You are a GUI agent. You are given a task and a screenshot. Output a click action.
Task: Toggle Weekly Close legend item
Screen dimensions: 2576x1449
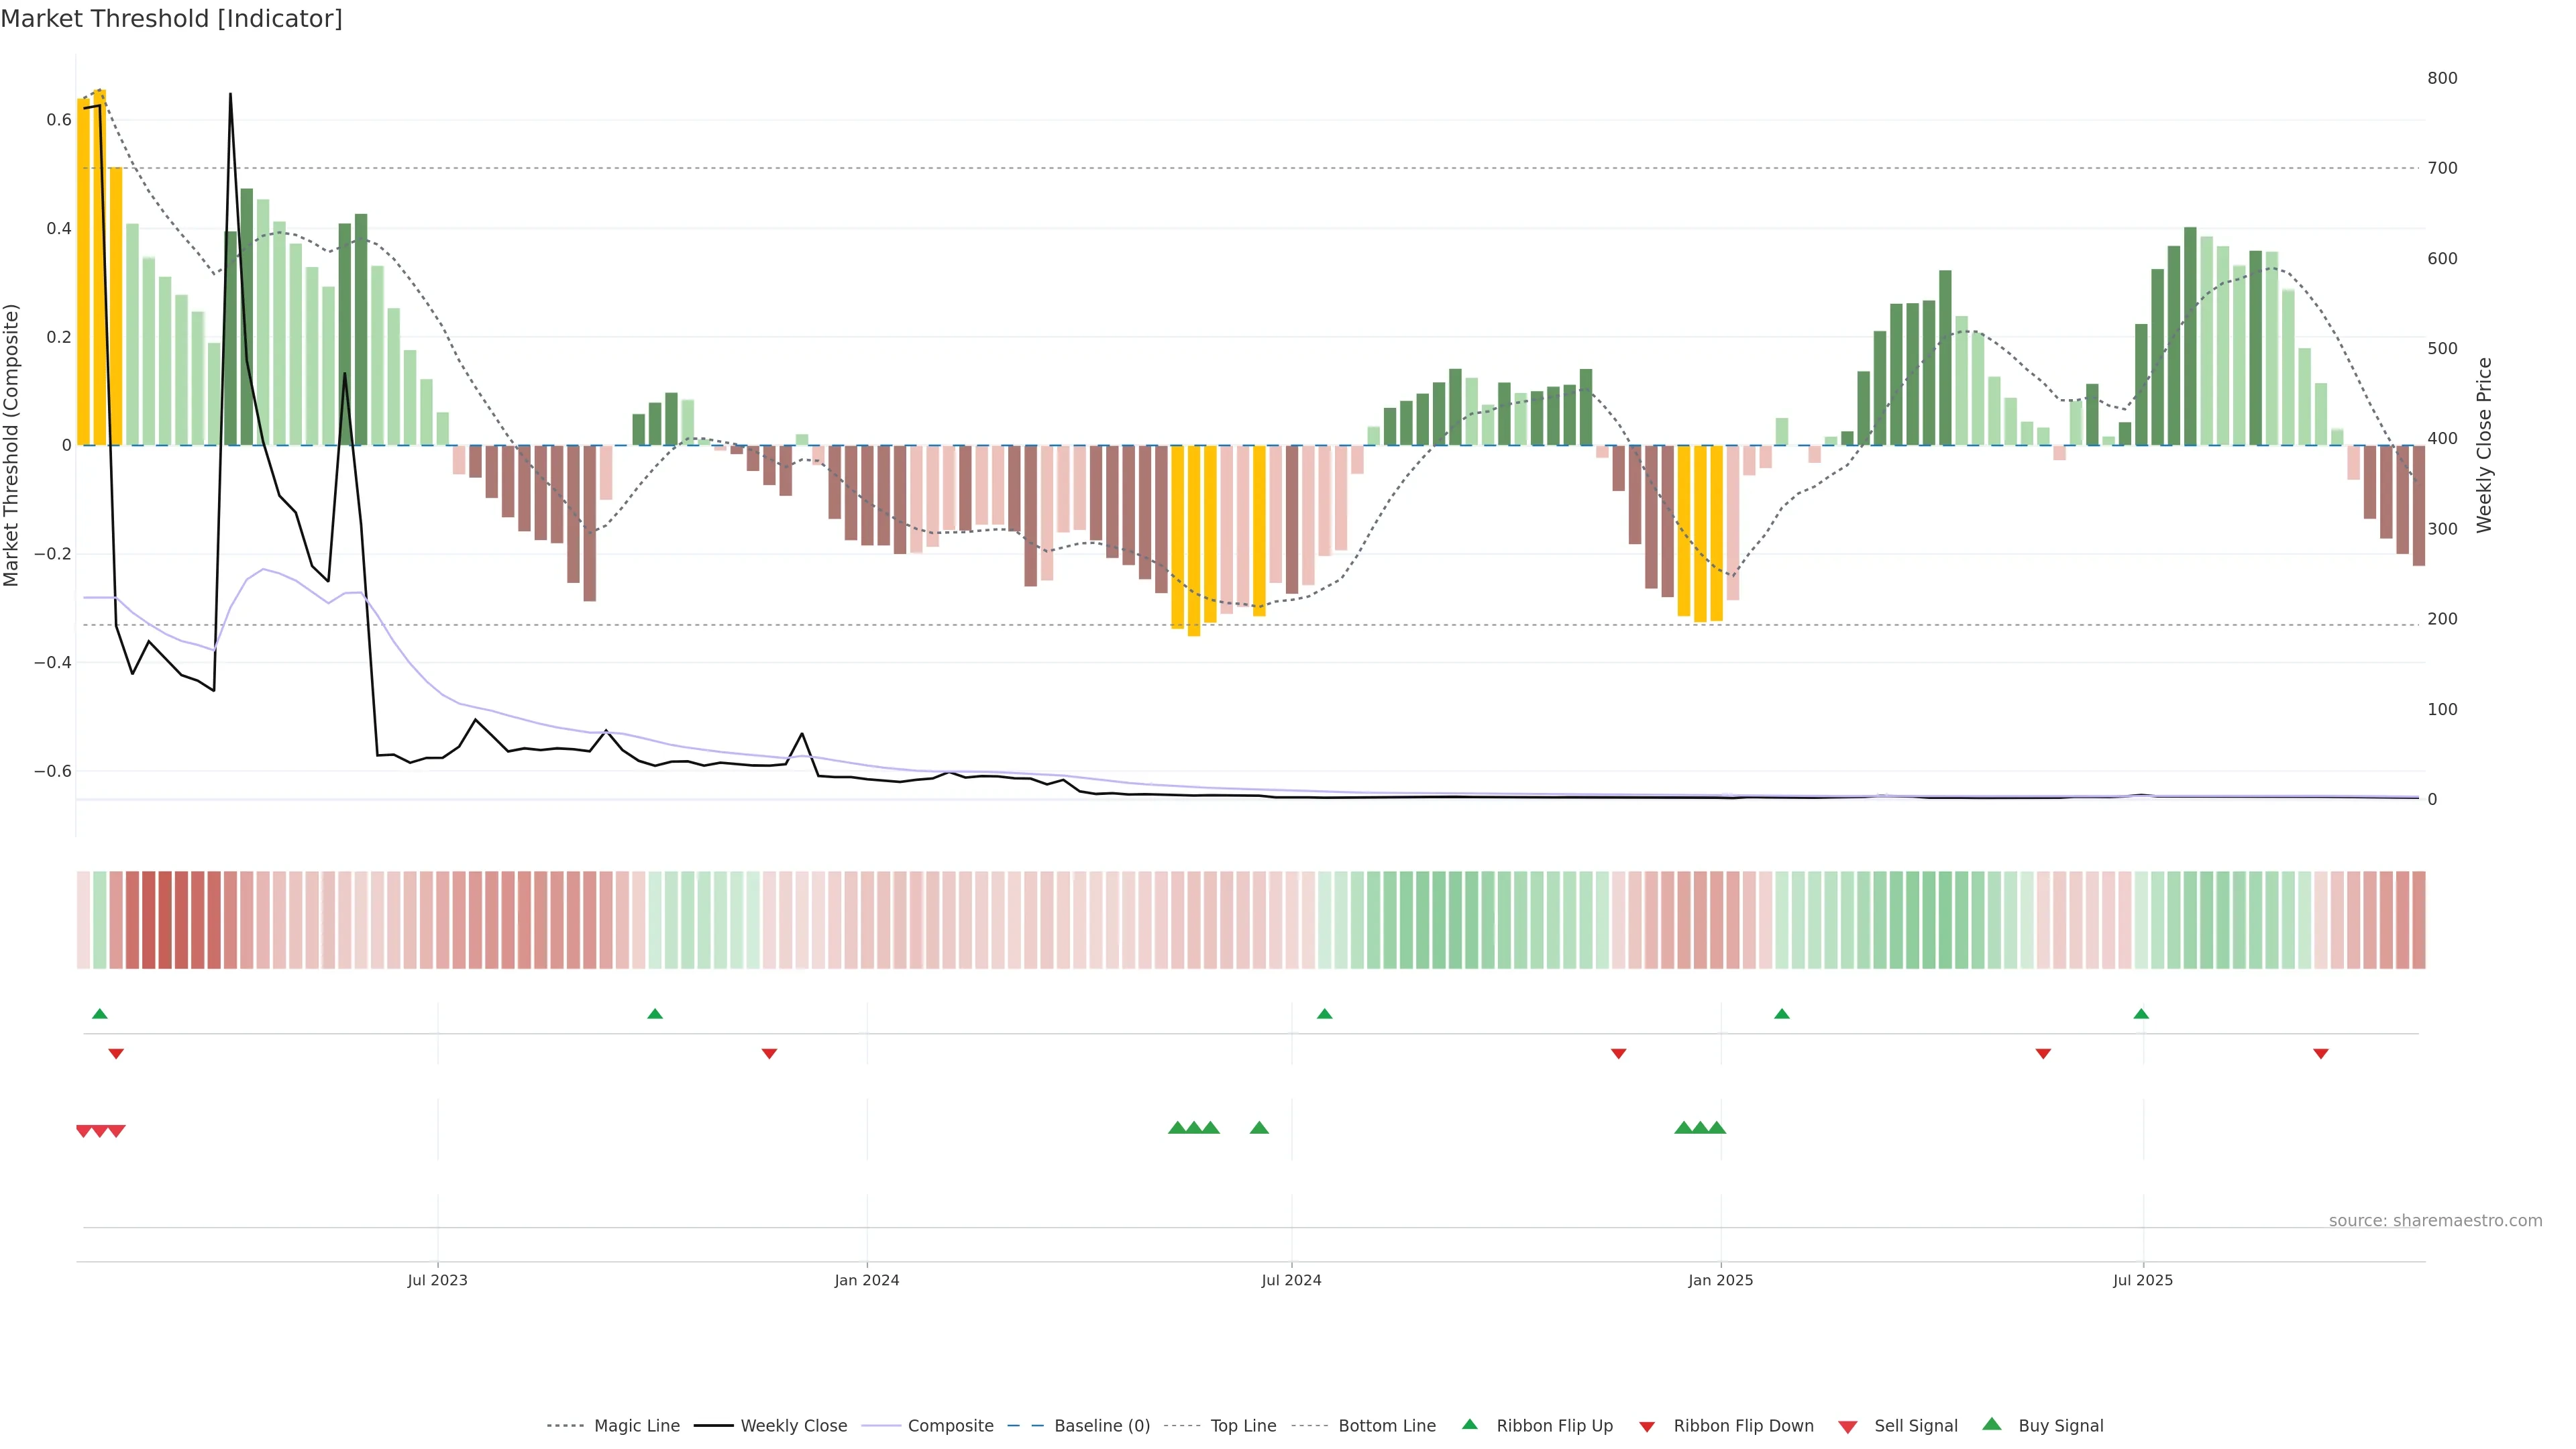coord(793,1426)
